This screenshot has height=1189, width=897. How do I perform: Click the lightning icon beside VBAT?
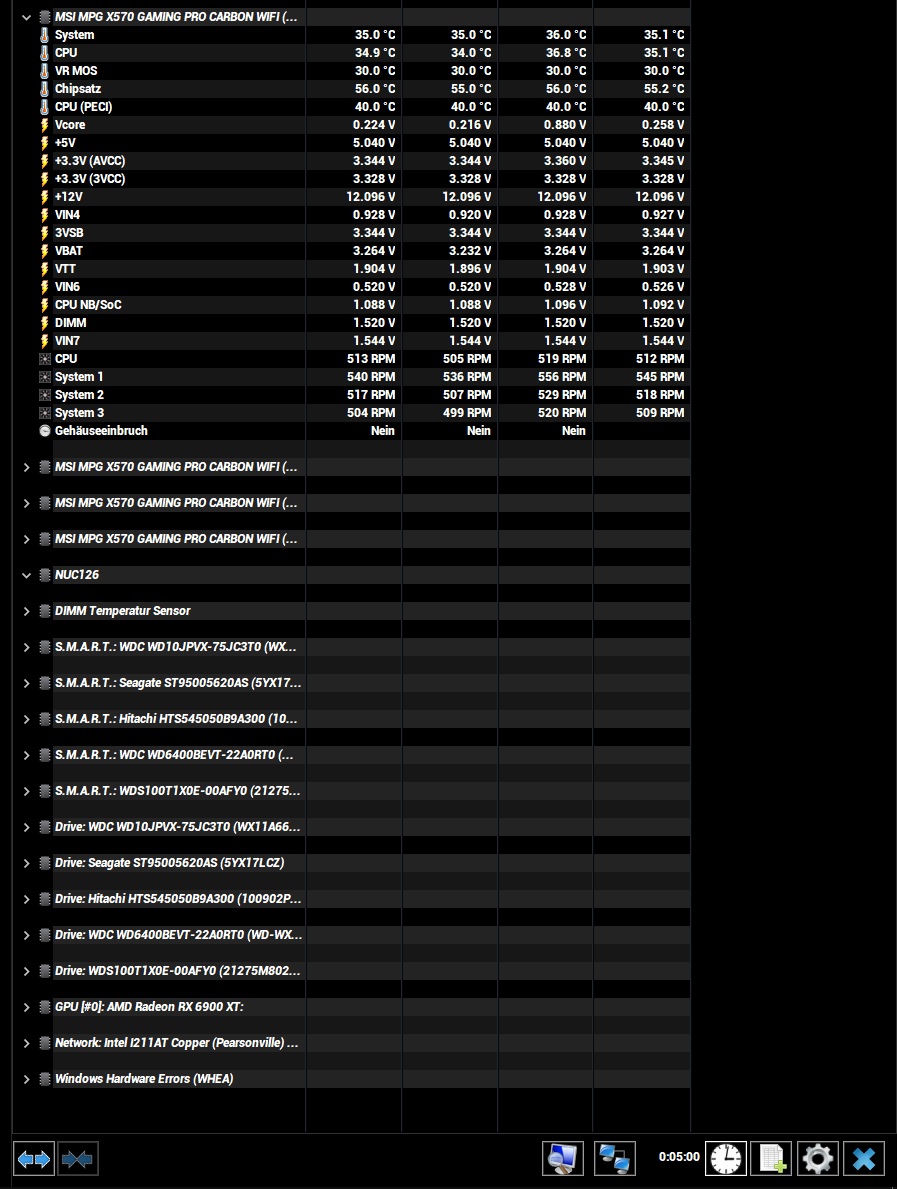45,251
